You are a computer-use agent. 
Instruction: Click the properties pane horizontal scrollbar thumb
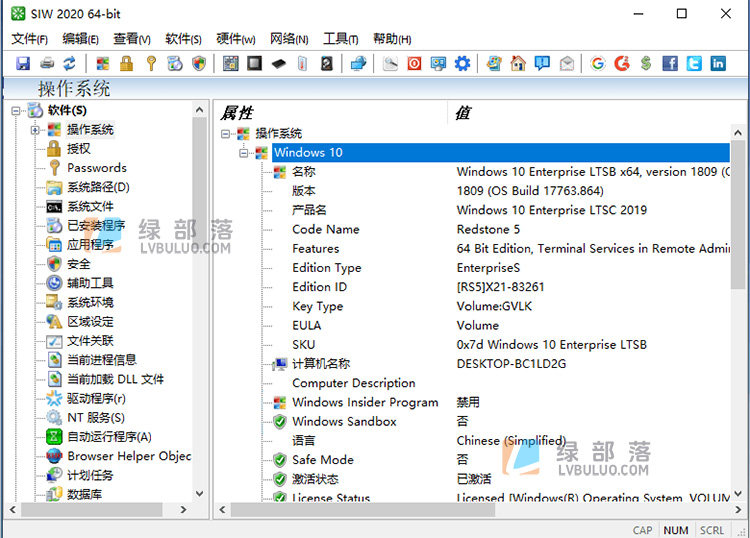point(363,510)
